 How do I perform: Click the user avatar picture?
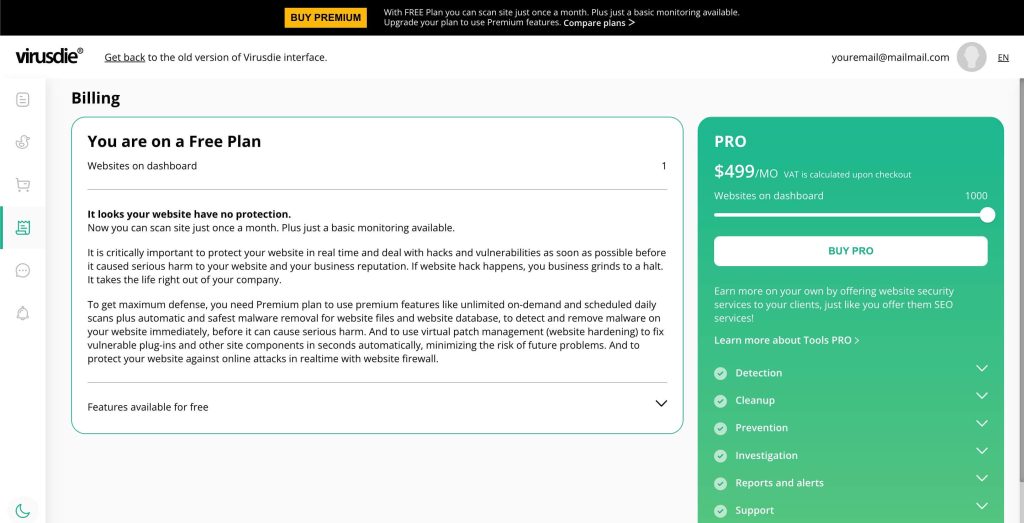pos(971,57)
